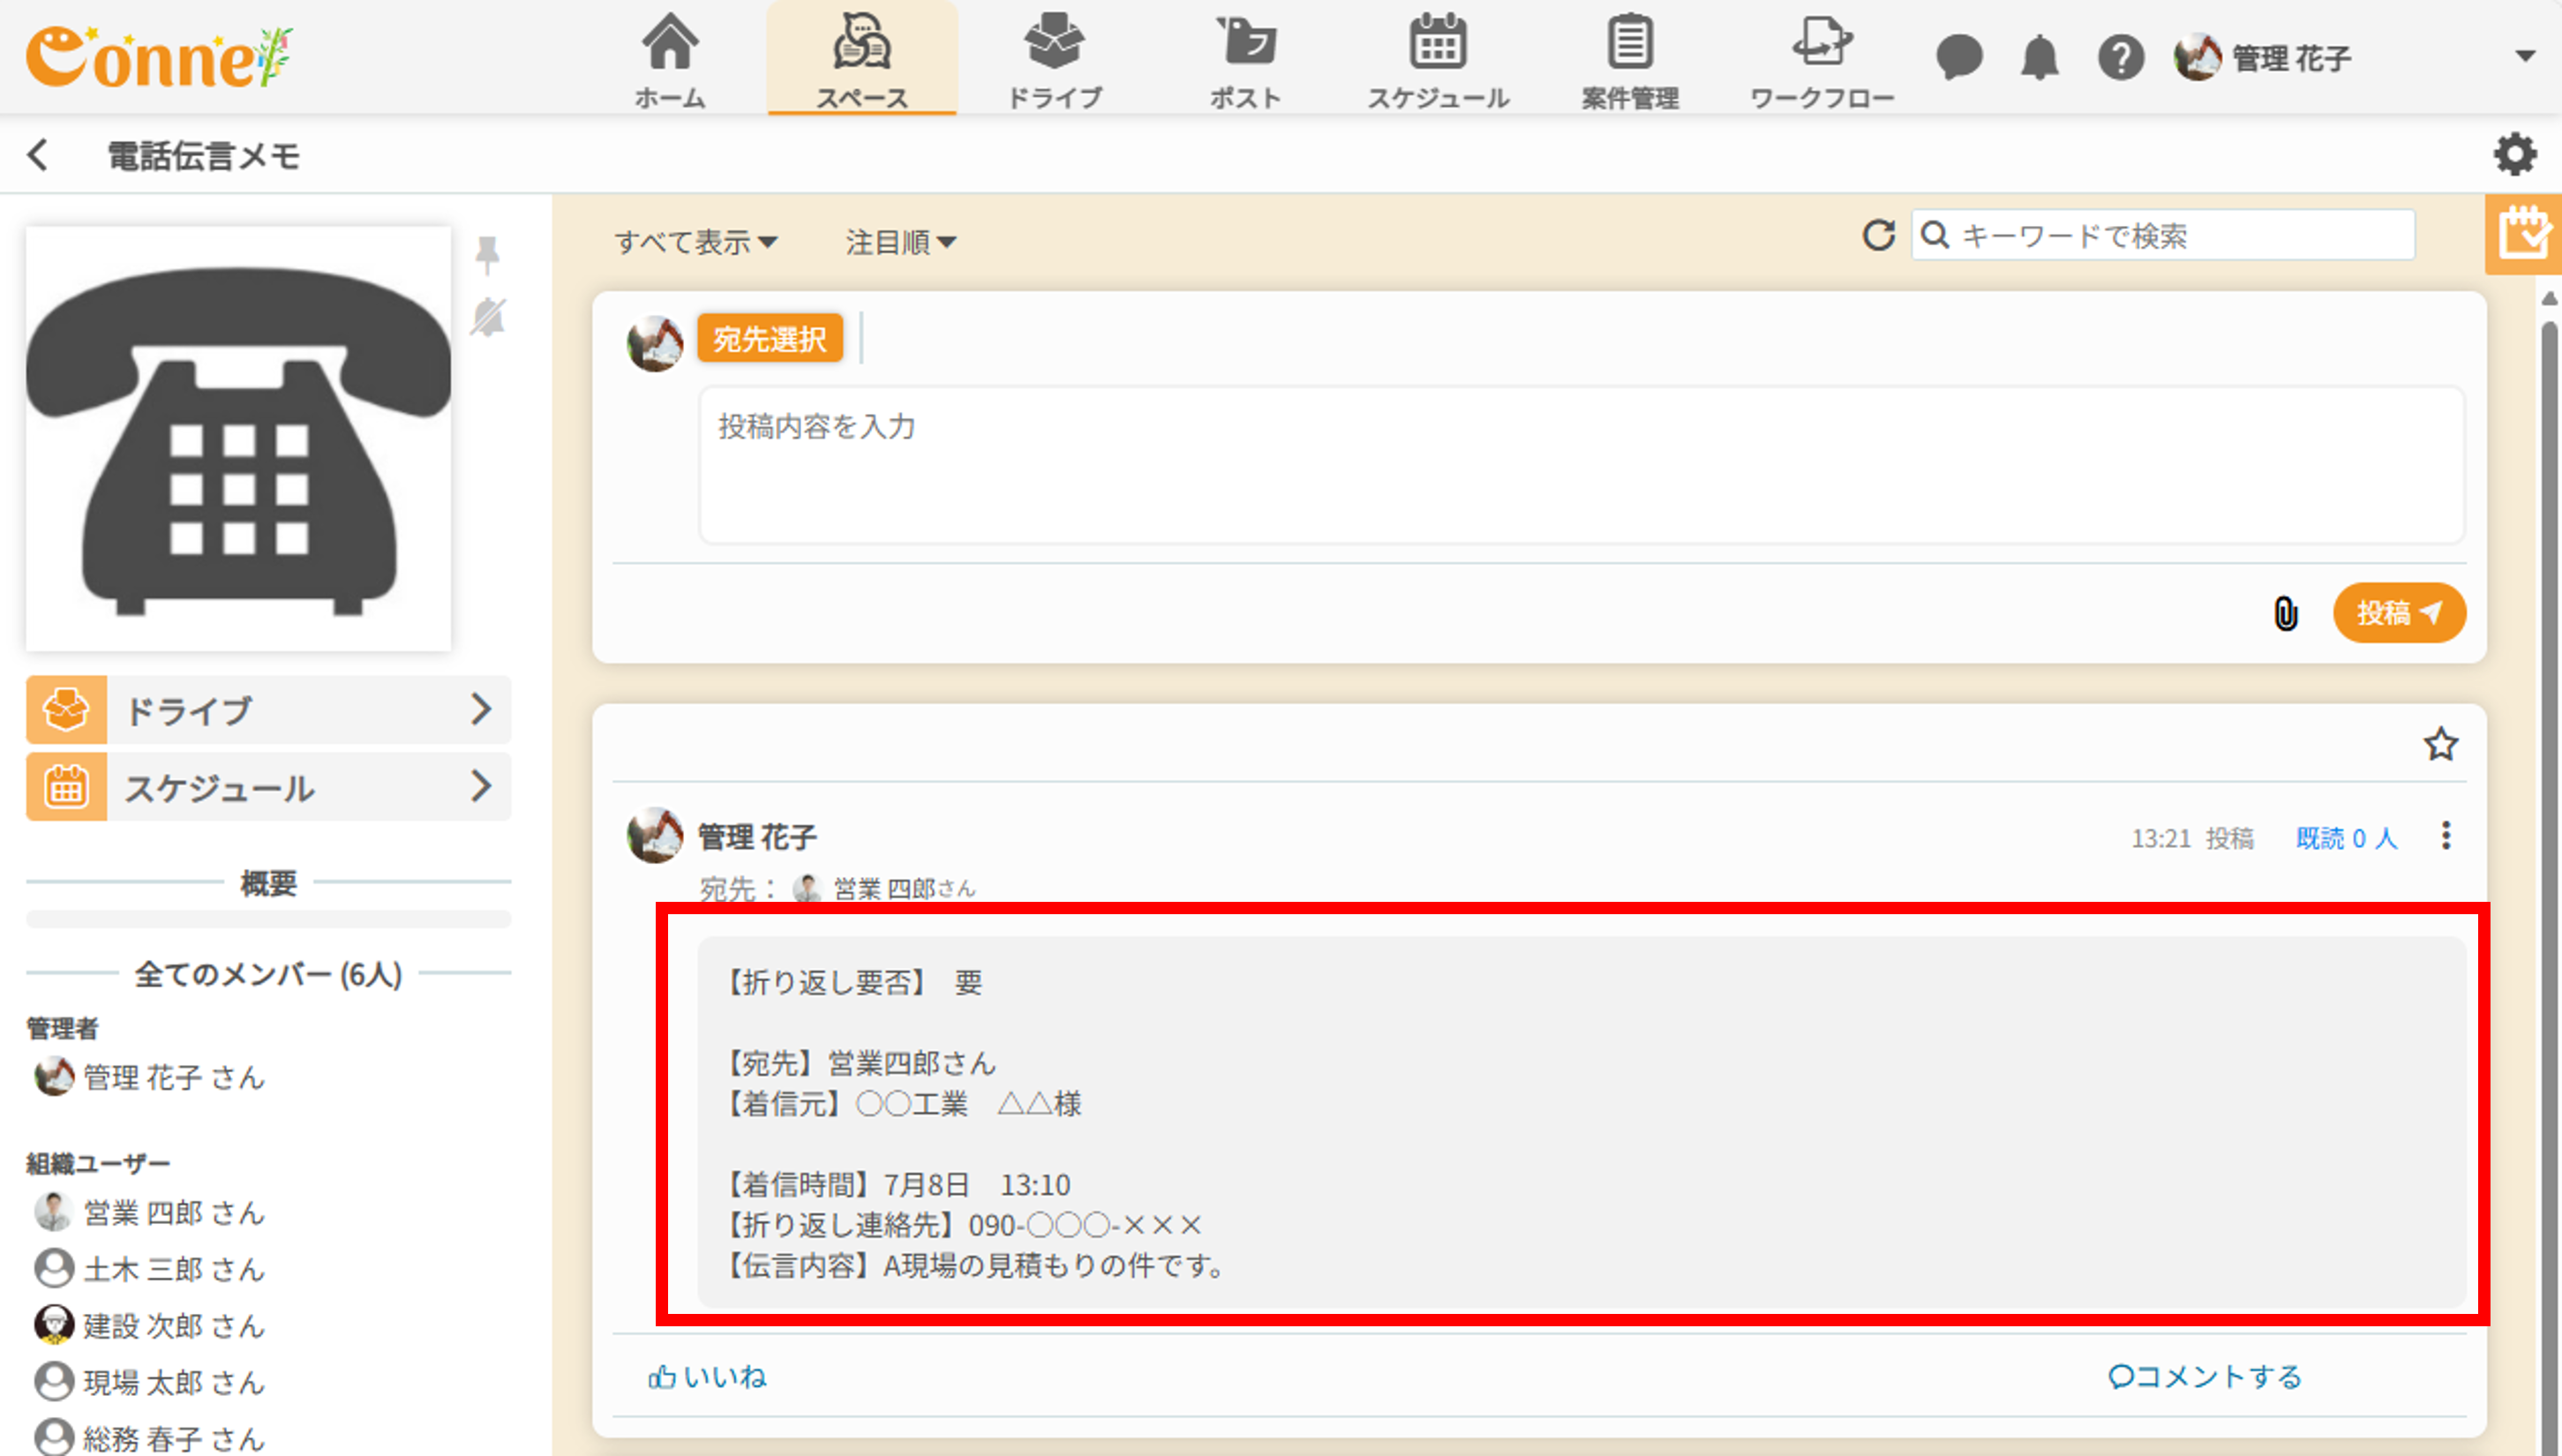This screenshot has height=1456, width=2562.
Task: Click the 13:21 投稿 timestamp
Action: click(x=2192, y=838)
